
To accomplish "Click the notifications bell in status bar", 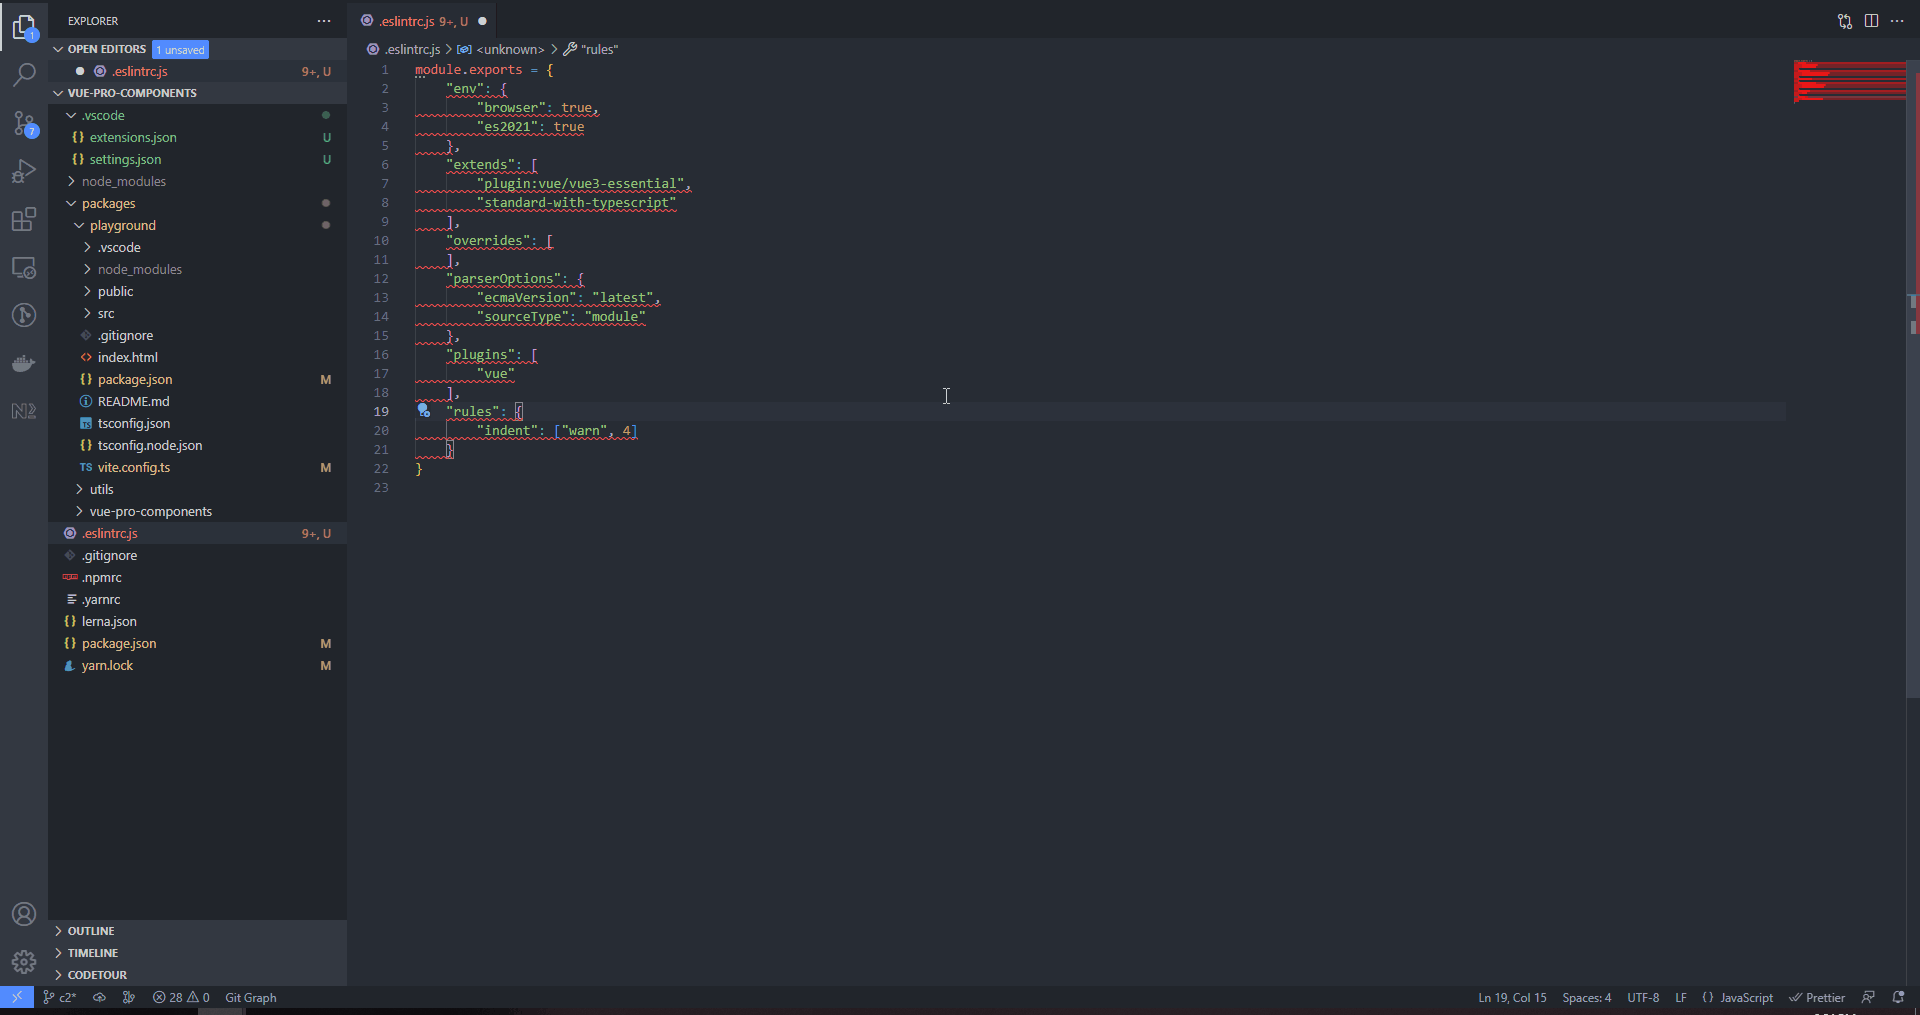I will coord(1898,997).
